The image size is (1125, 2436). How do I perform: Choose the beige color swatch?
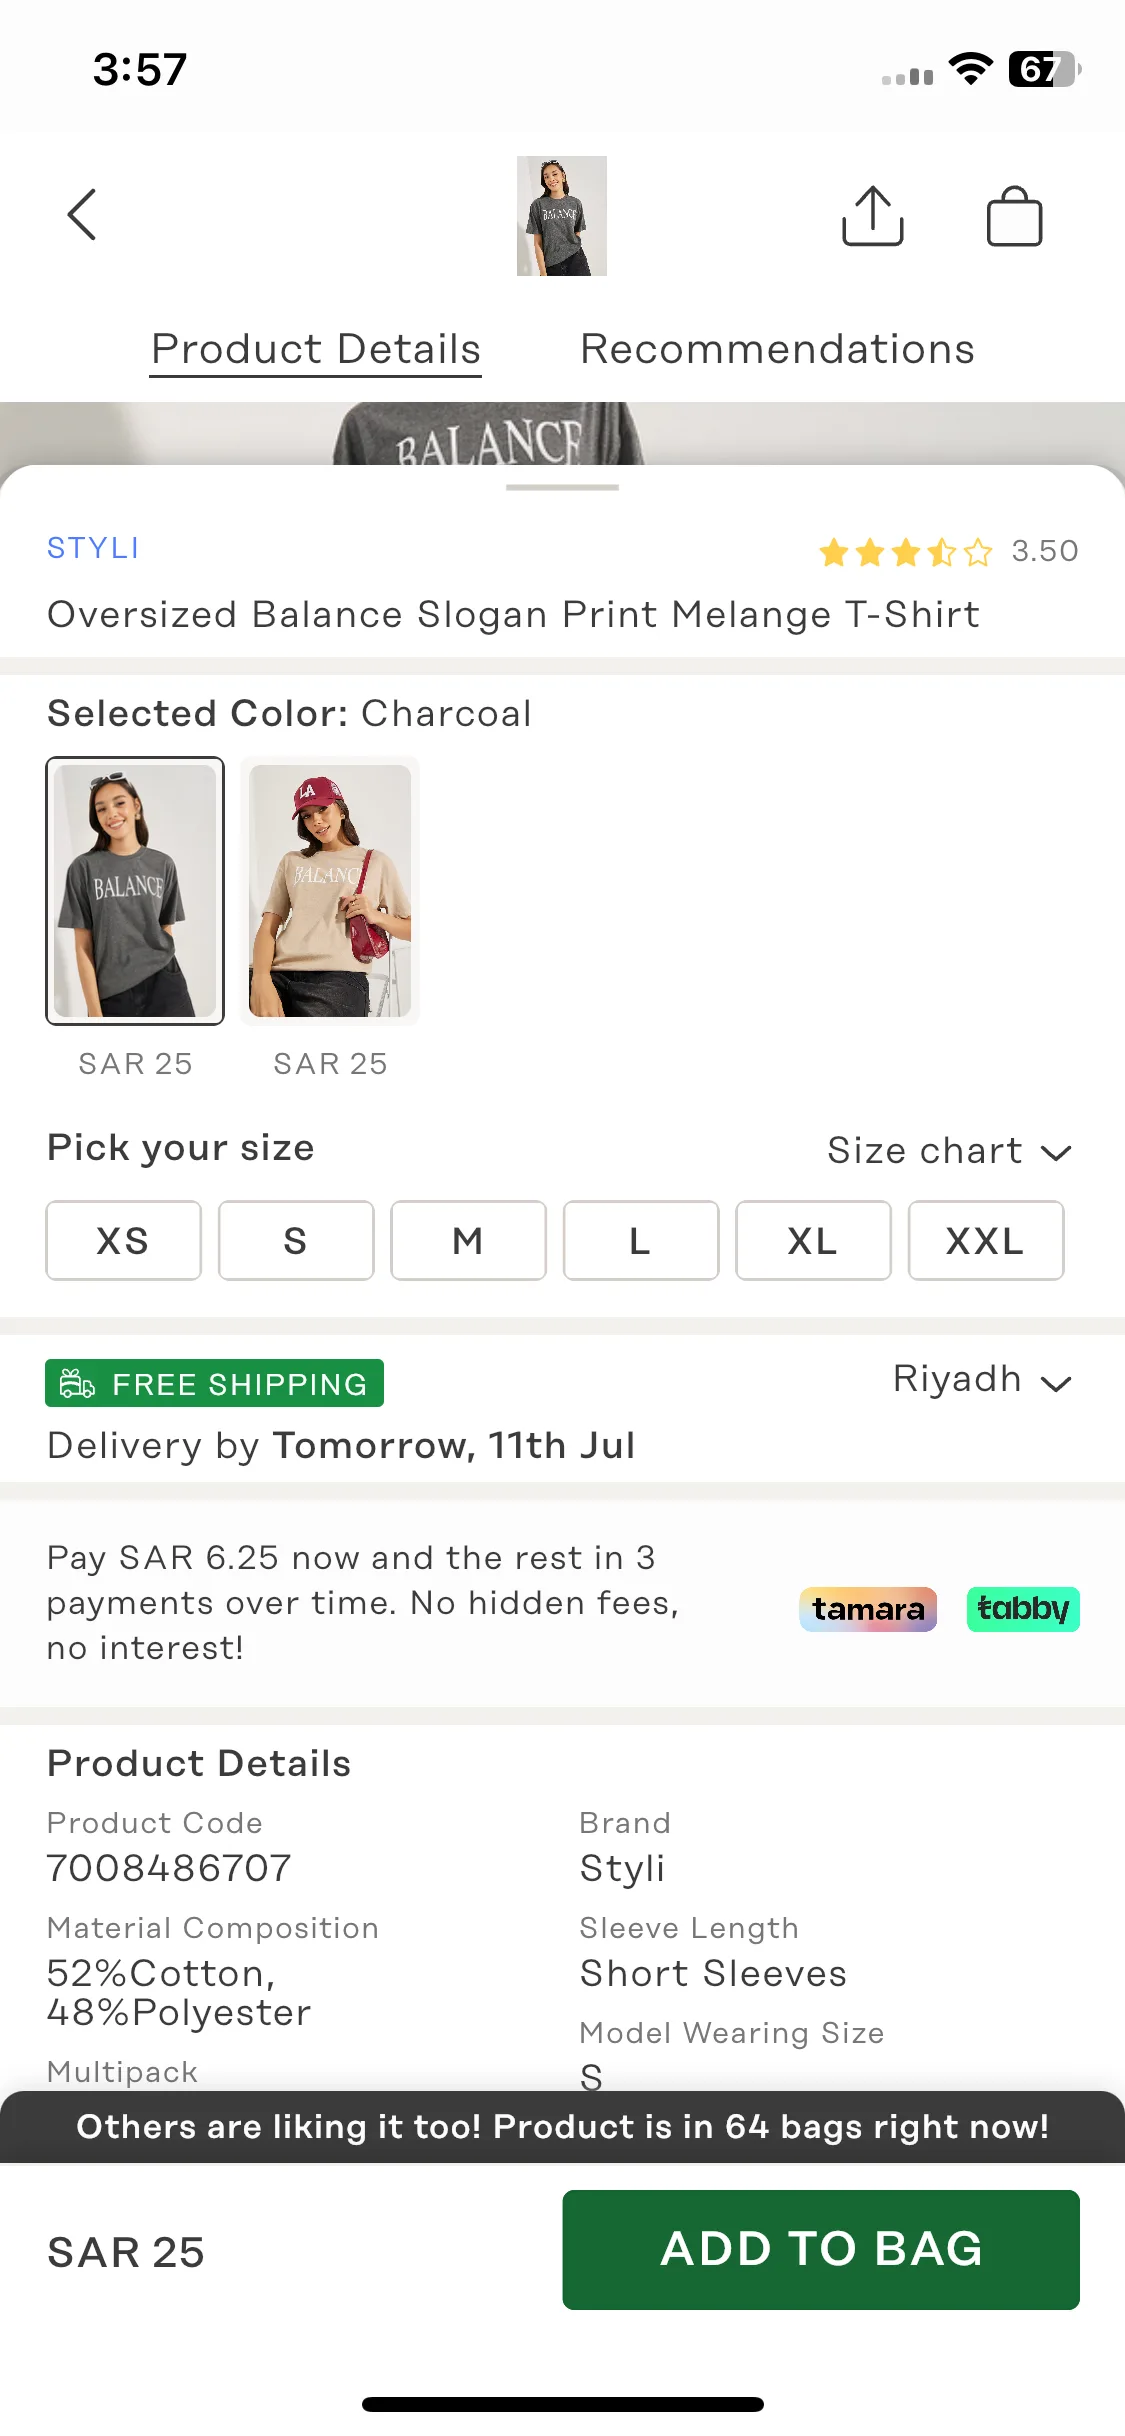tap(330, 891)
